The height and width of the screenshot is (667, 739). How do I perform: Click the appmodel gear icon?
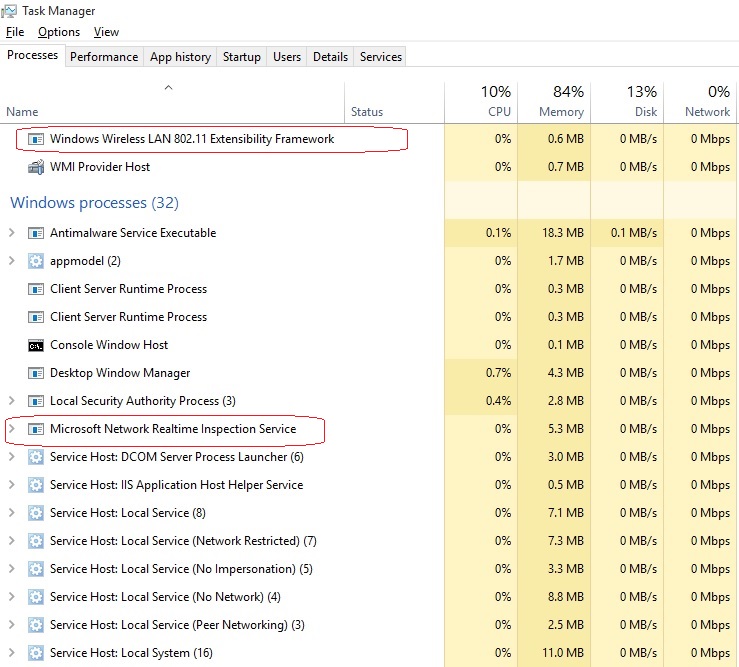36,261
